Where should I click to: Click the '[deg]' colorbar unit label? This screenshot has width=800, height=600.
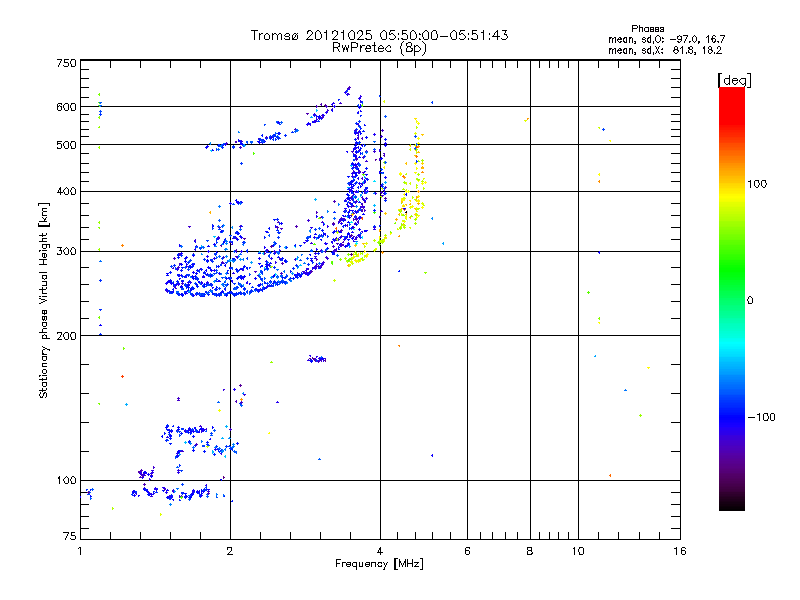(x=734, y=80)
